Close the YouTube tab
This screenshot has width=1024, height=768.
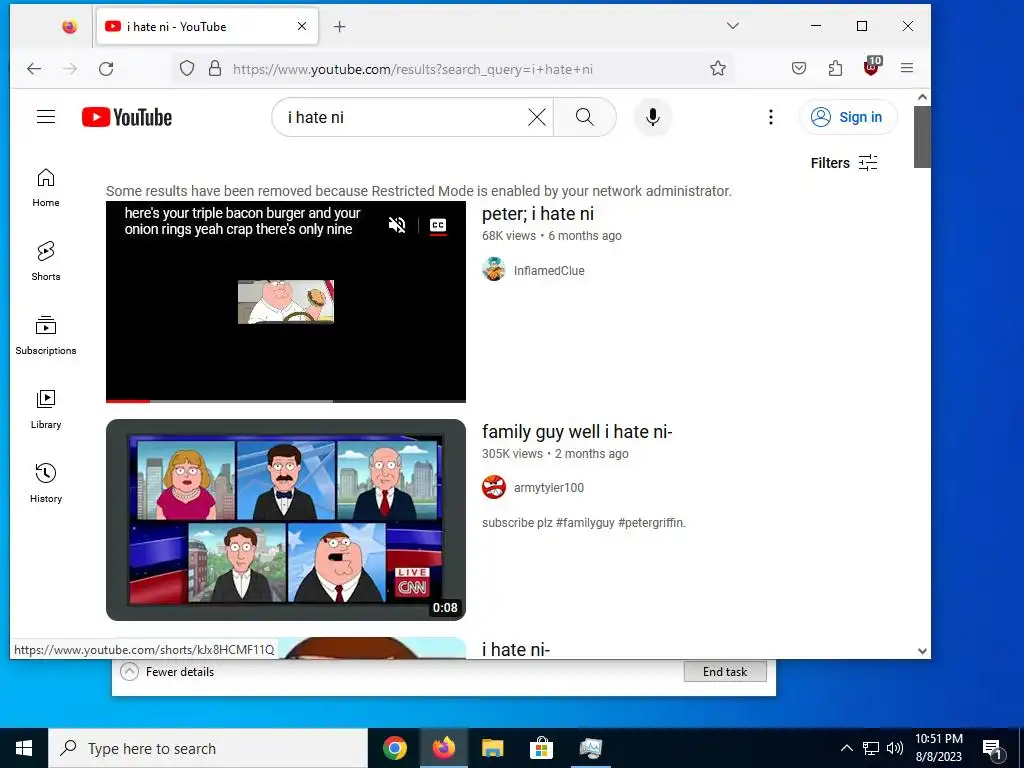click(x=302, y=26)
